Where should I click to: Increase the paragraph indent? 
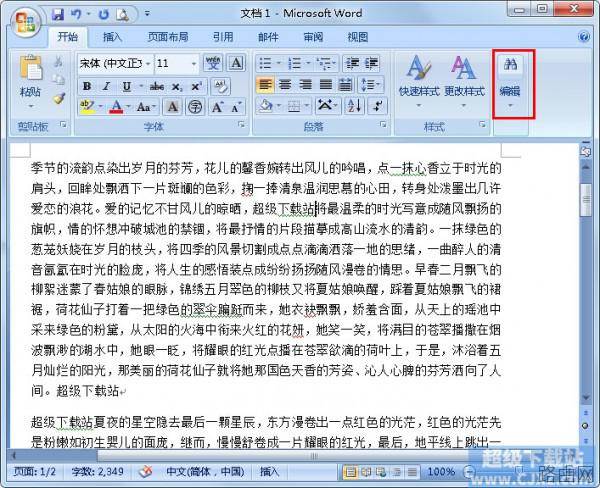point(370,63)
